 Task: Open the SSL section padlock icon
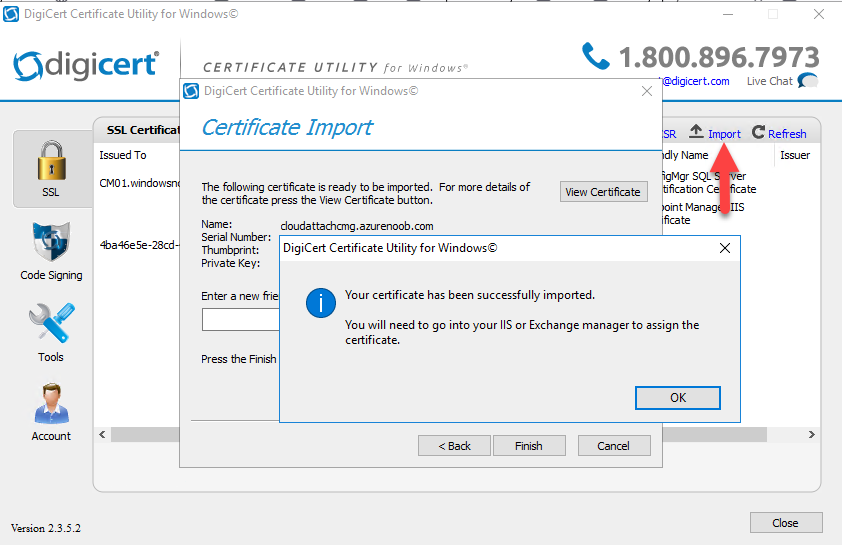click(52, 161)
